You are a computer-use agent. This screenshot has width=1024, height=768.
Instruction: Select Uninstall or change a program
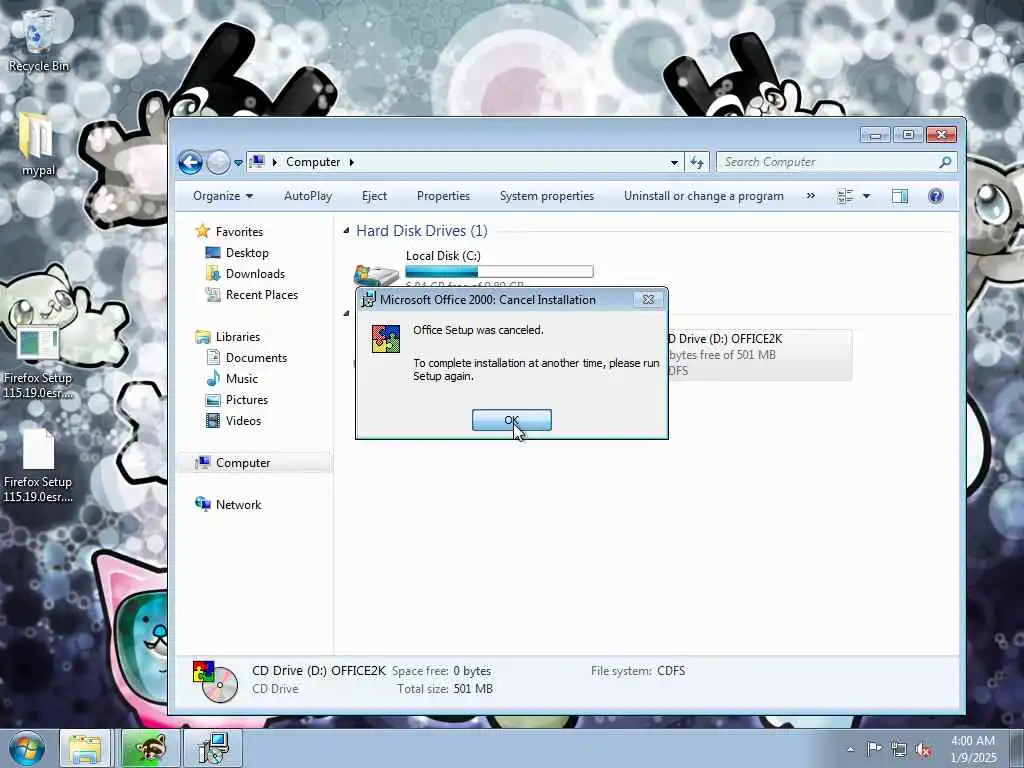(x=703, y=196)
